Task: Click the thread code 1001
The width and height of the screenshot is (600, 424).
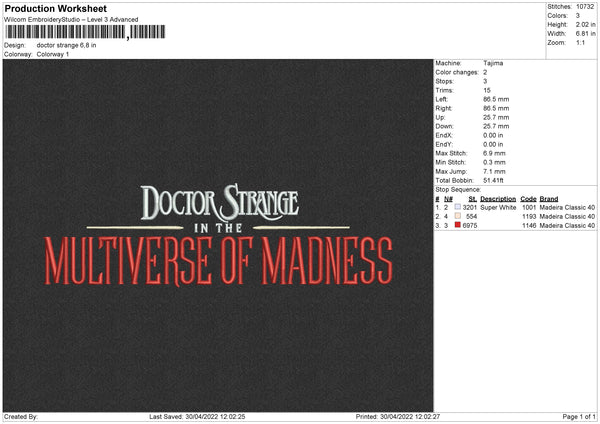Action: [529, 207]
